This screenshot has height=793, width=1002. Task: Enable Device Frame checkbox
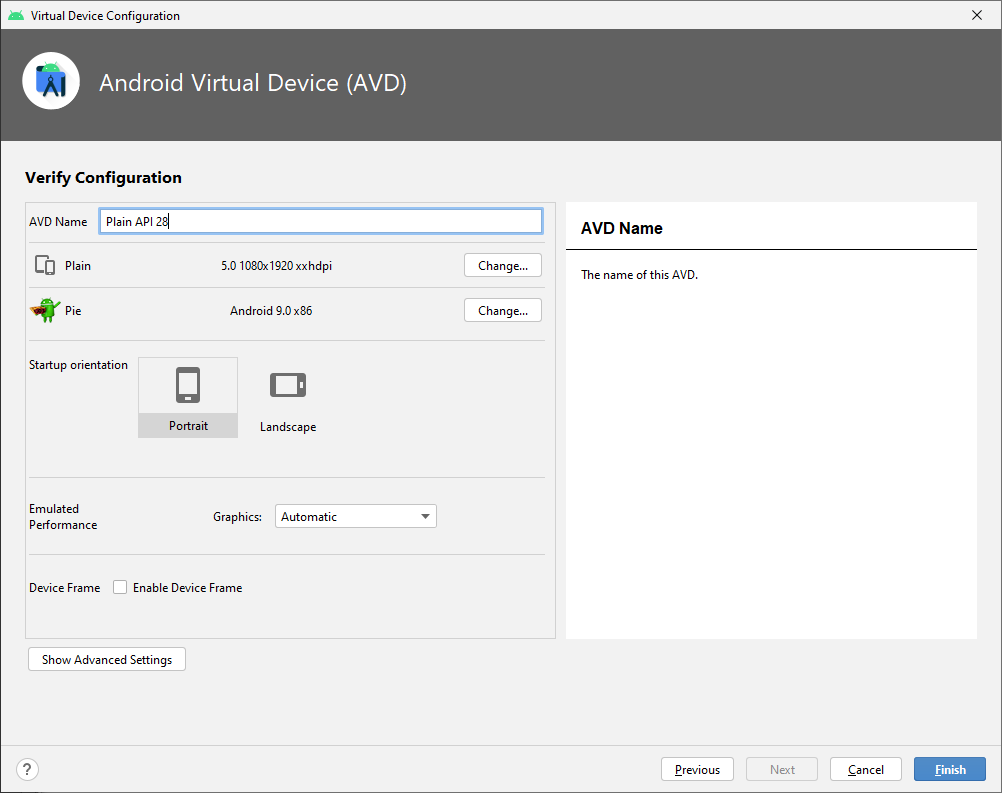pyautogui.click(x=119, y=587)
